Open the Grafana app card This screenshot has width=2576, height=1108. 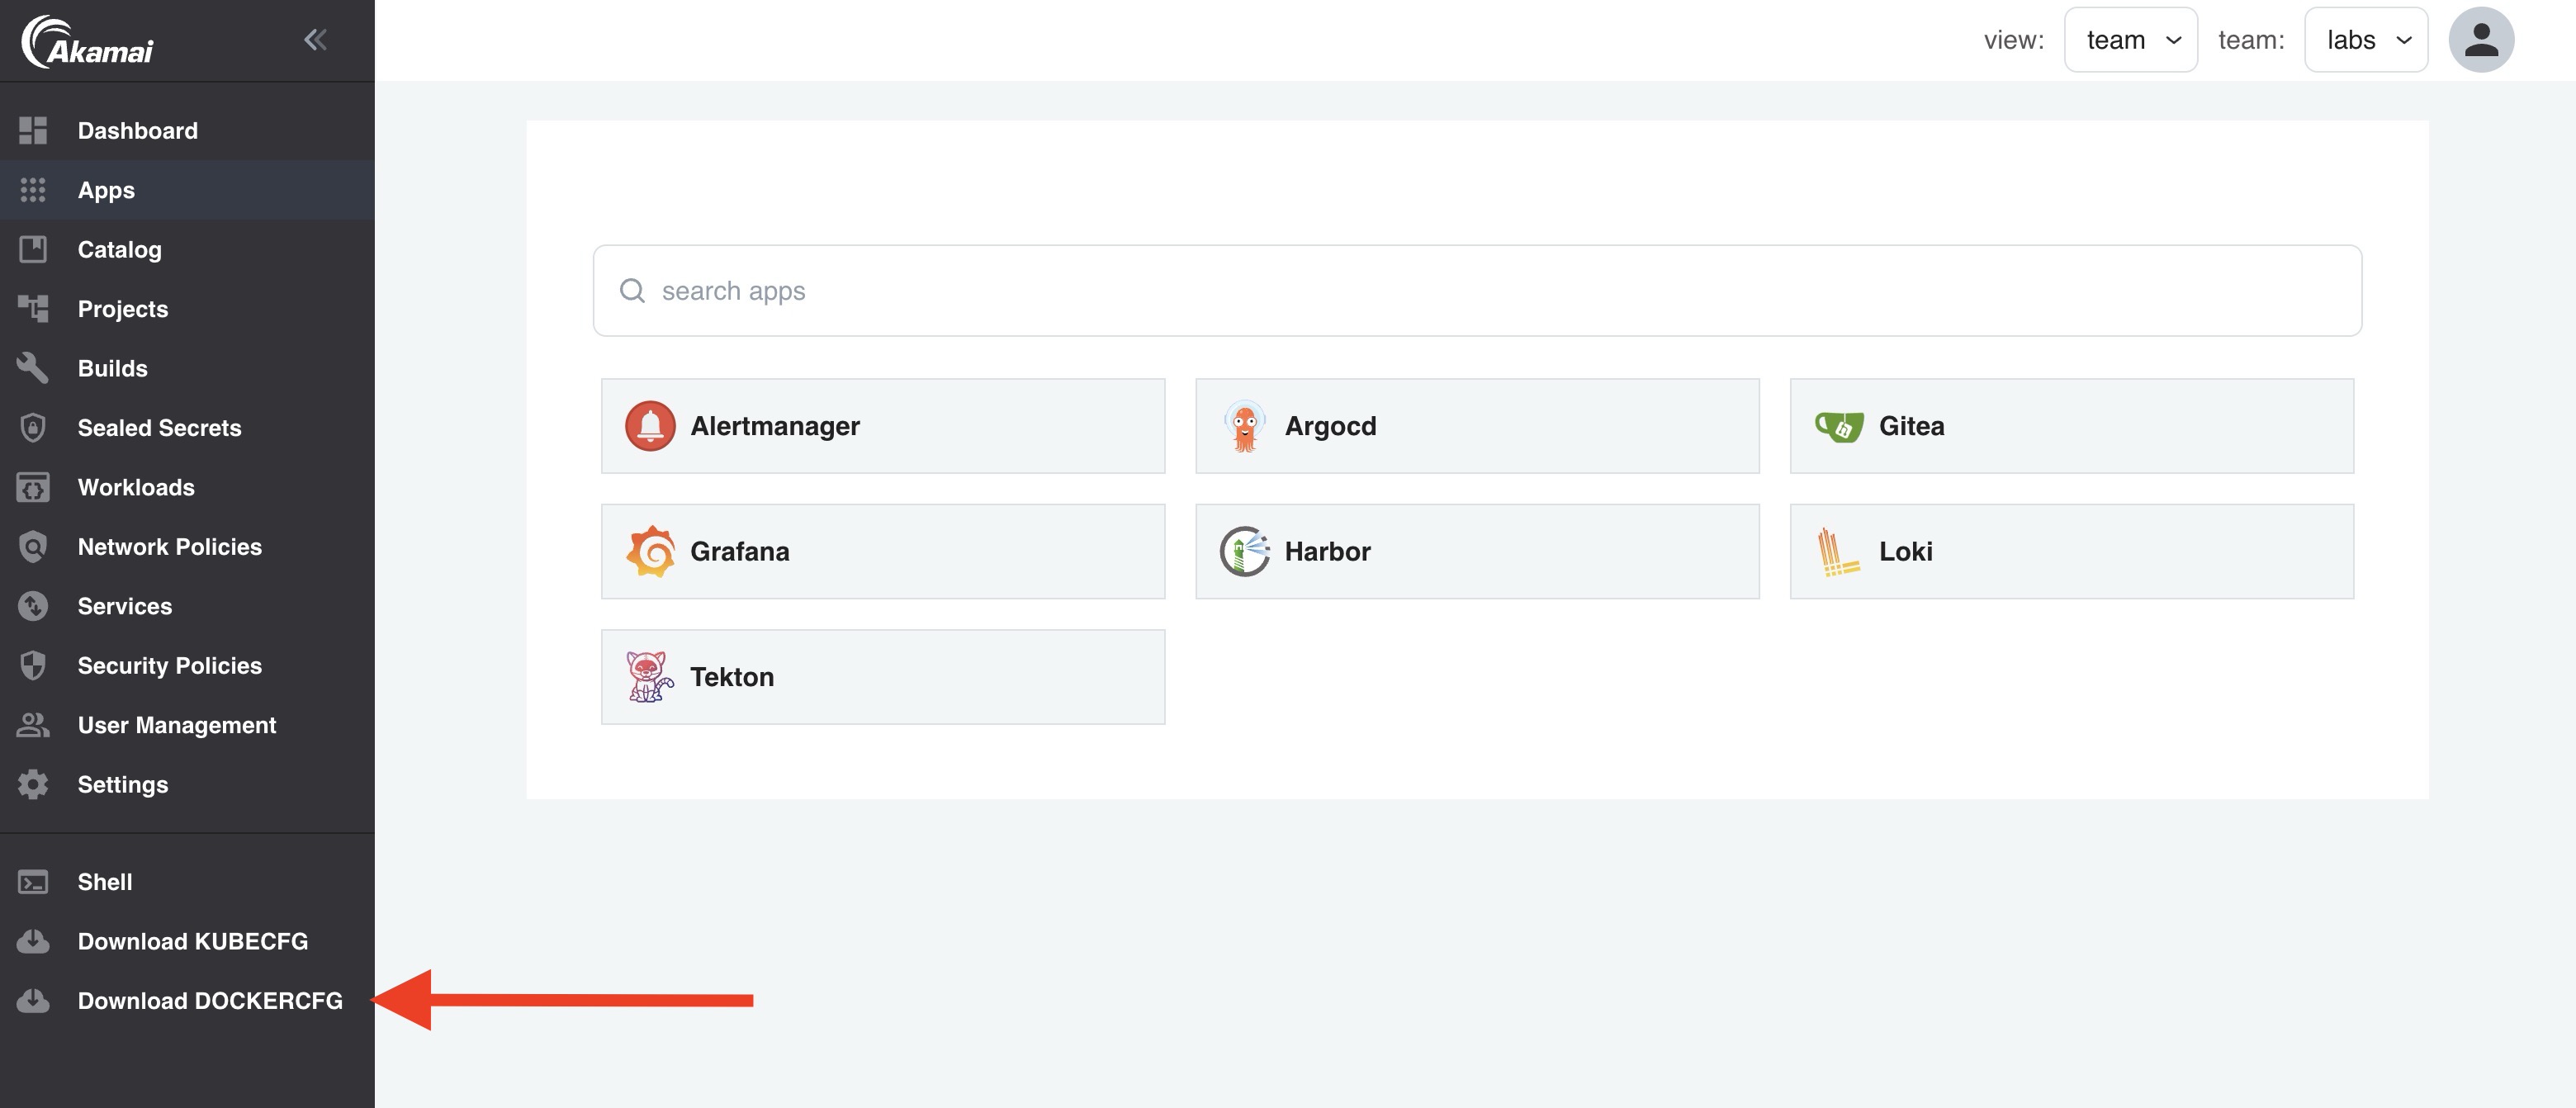(x=883, y=552)
